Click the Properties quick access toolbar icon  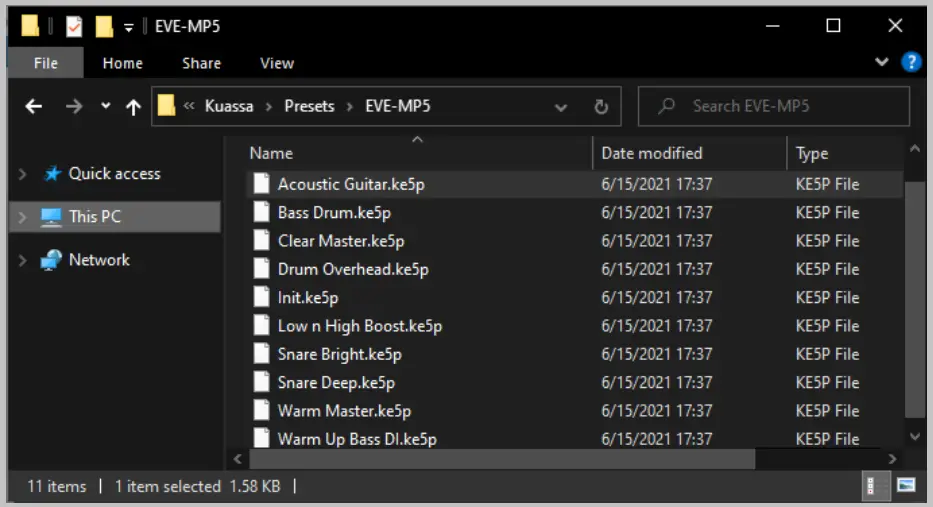[74, 26]
